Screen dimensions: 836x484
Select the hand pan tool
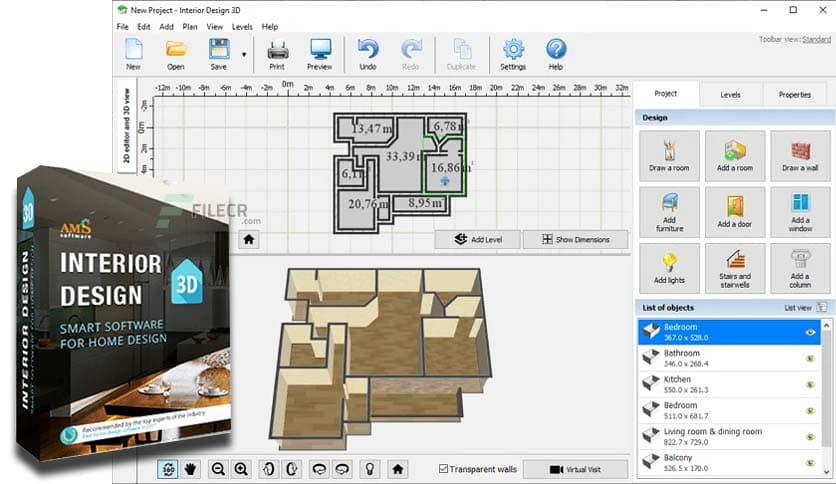[x=190, y=469]
